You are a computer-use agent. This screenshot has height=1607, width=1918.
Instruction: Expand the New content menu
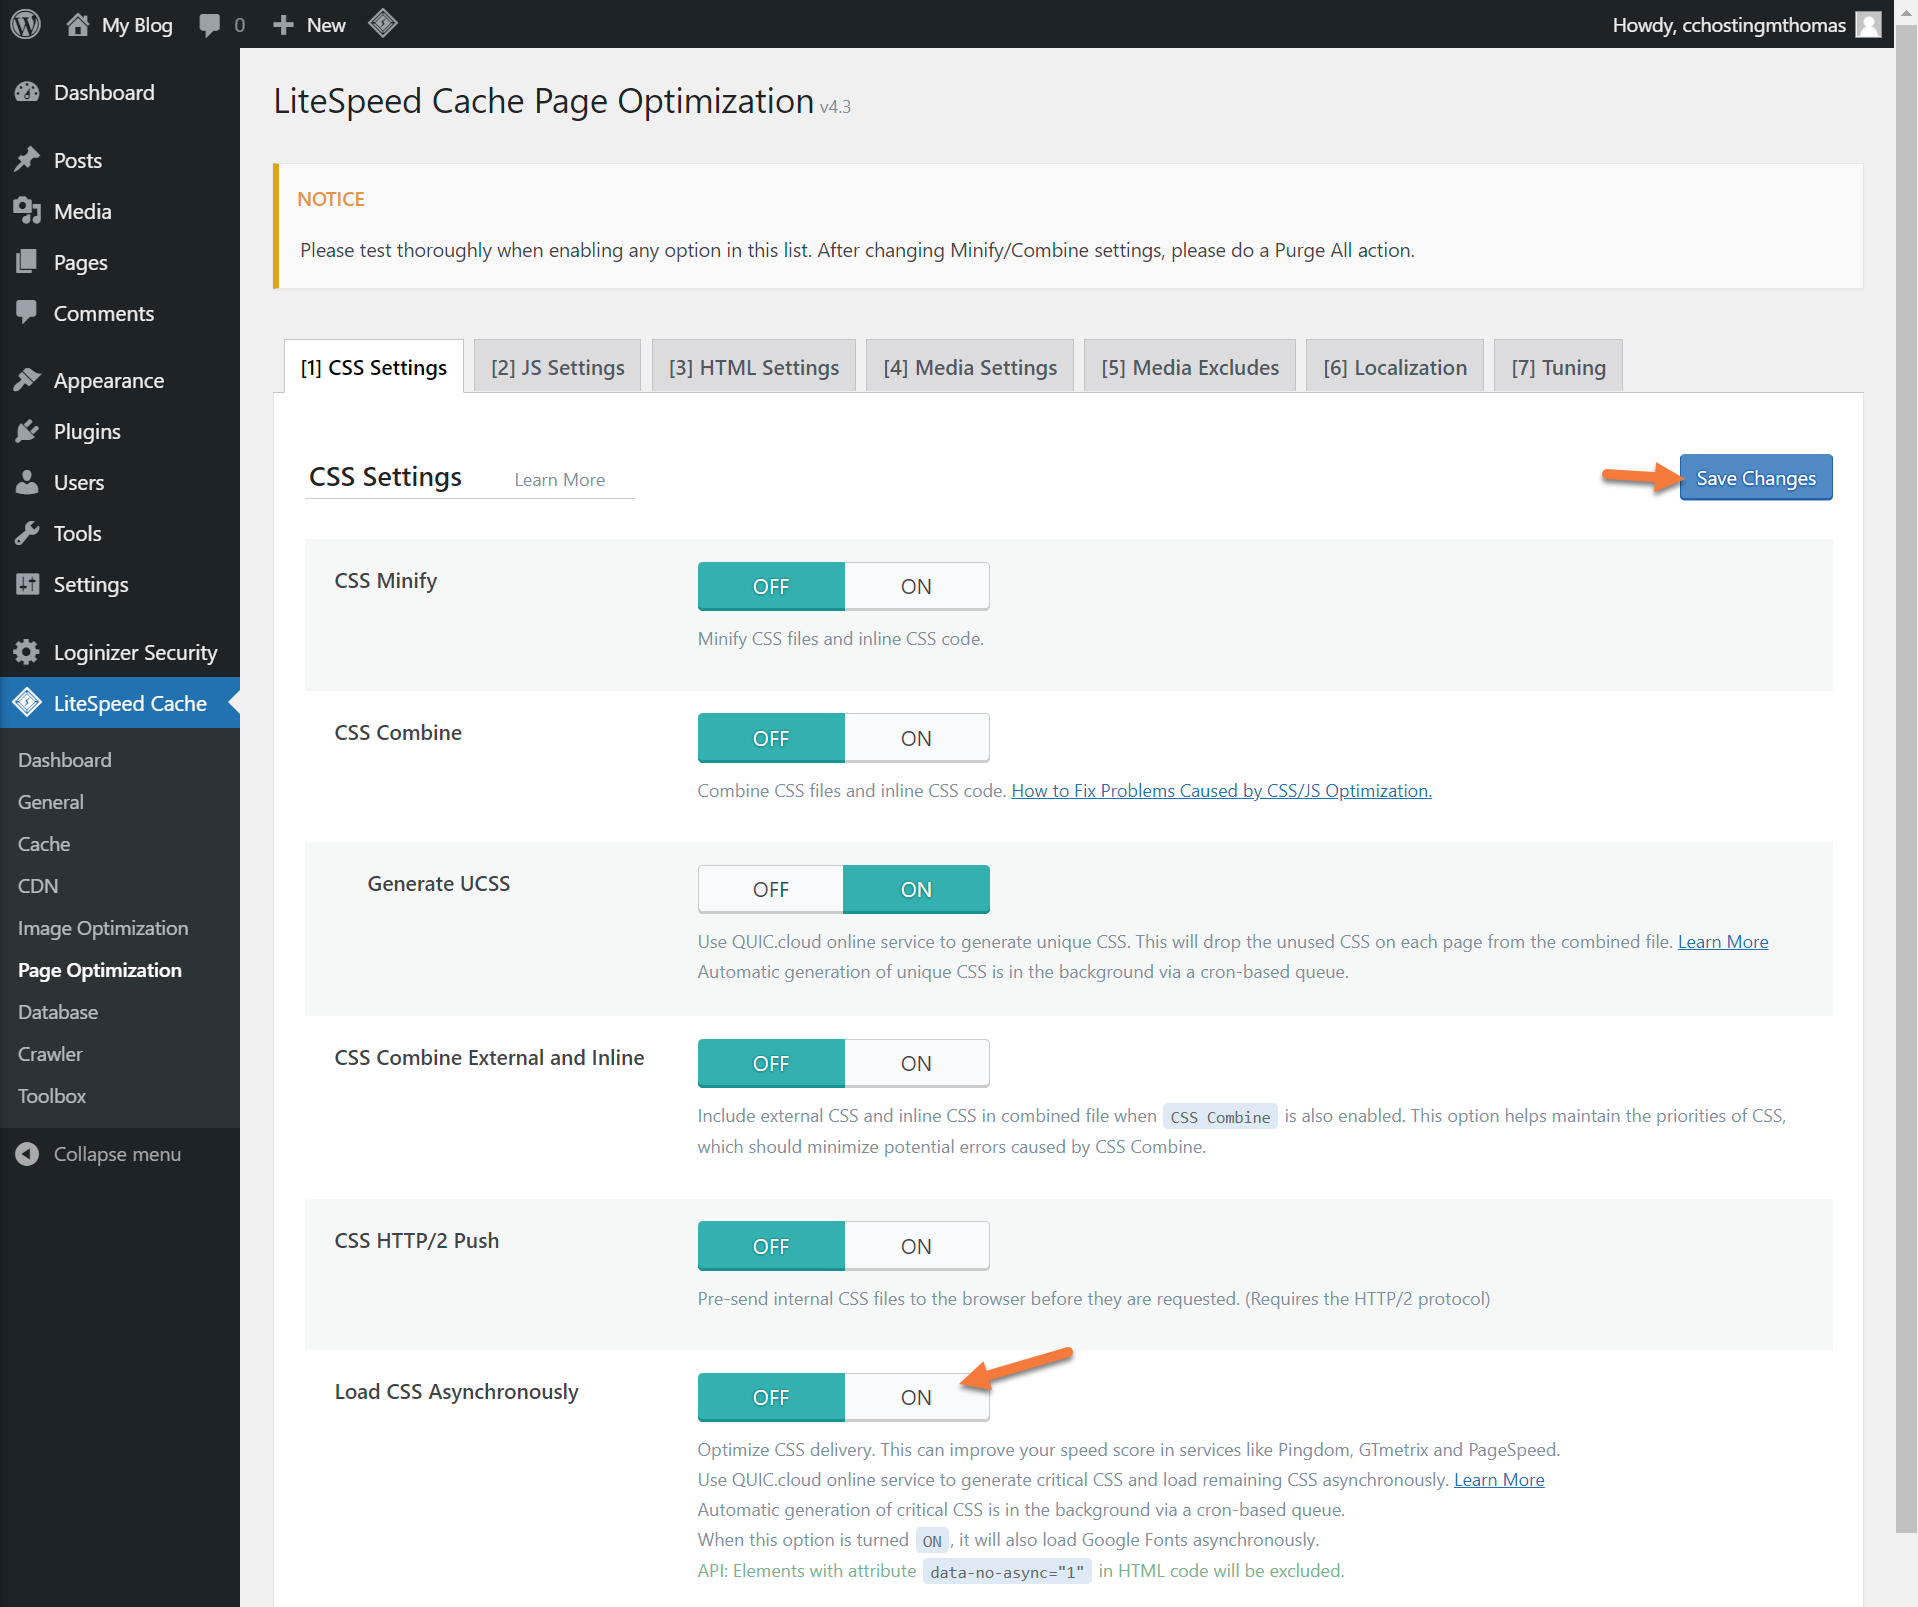(x=310, y=25)
